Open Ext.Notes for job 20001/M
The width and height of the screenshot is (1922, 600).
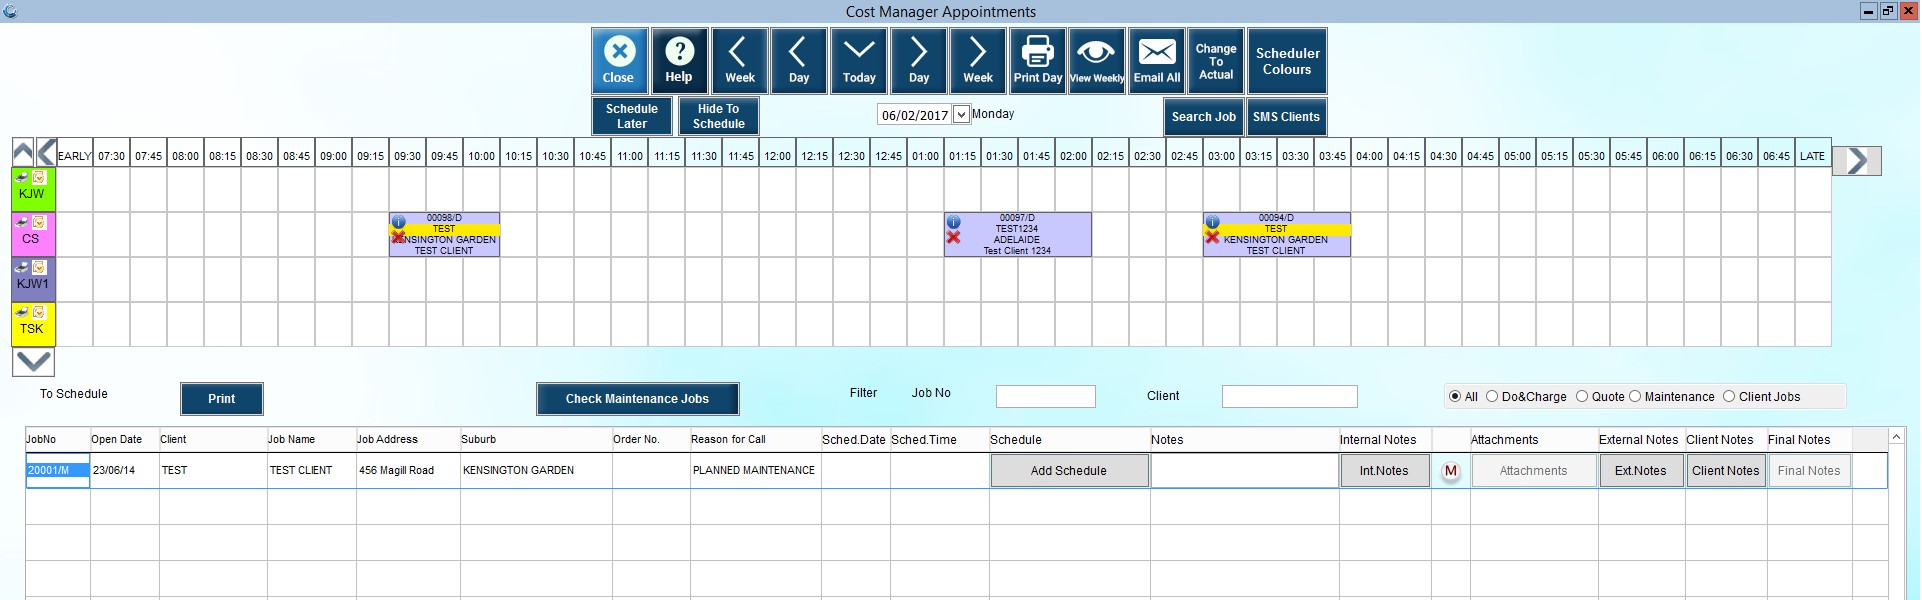1641,471
